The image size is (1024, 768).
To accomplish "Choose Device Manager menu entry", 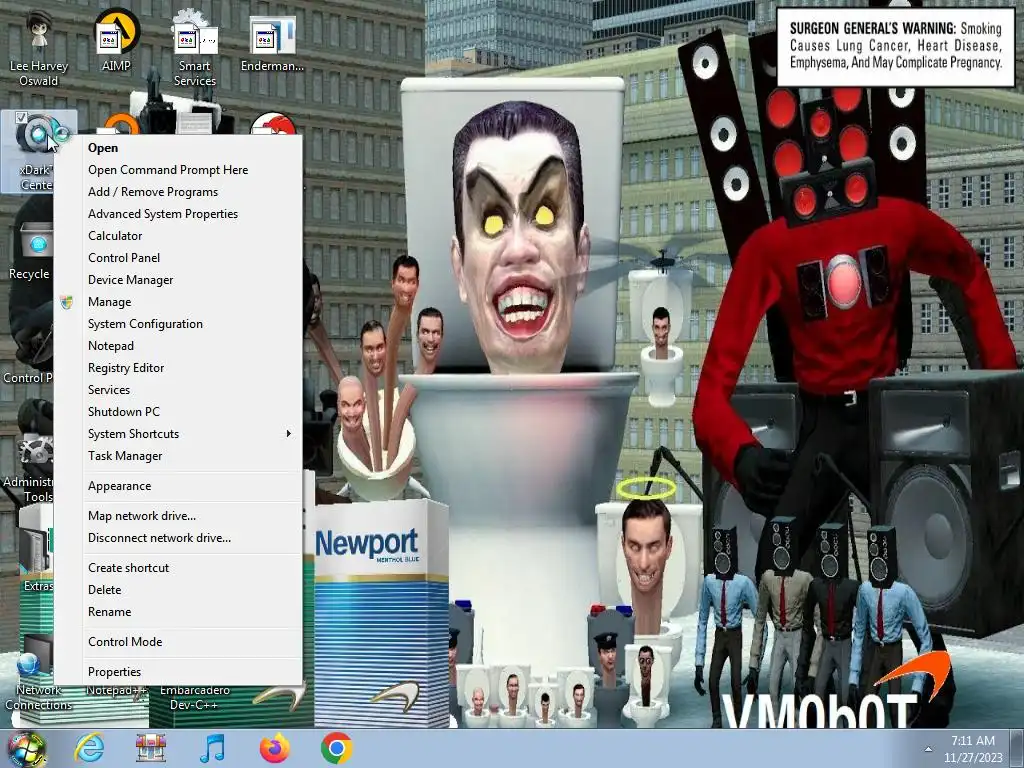I will click(x=178, y=280).
